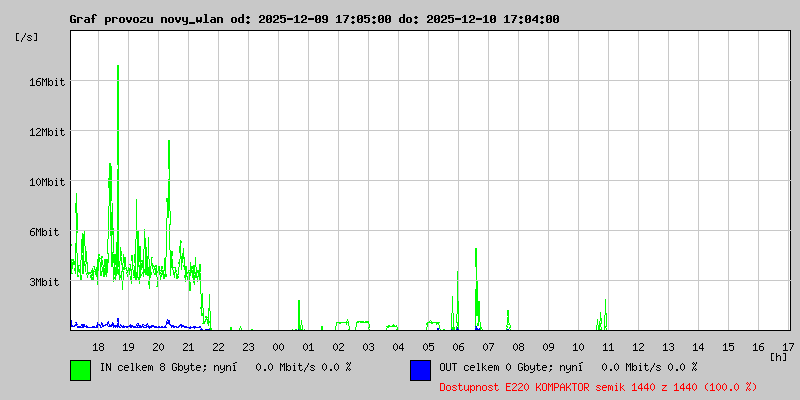Click hour label '00' on time axis

[279, 347]
